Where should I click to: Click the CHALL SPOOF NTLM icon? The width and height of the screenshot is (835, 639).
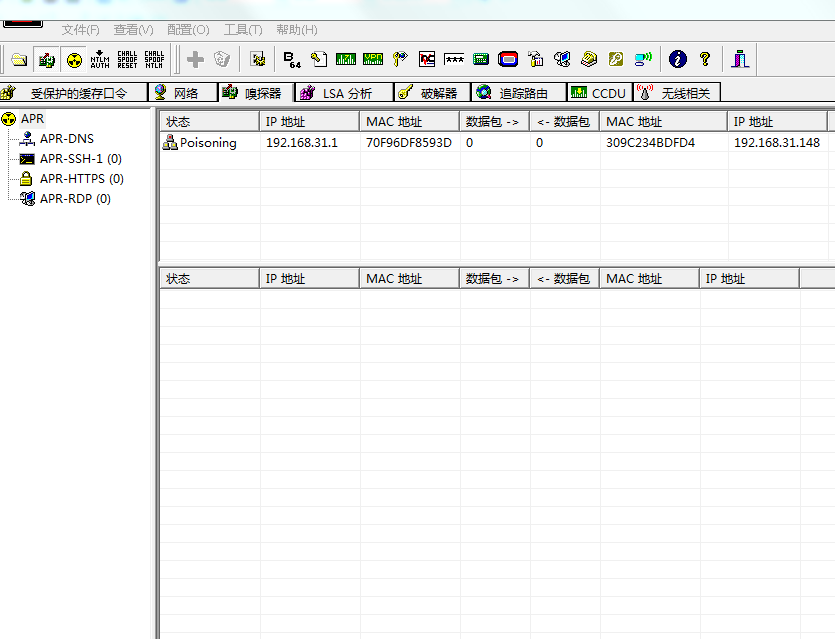pyautogui.click(x=154, y=59)
